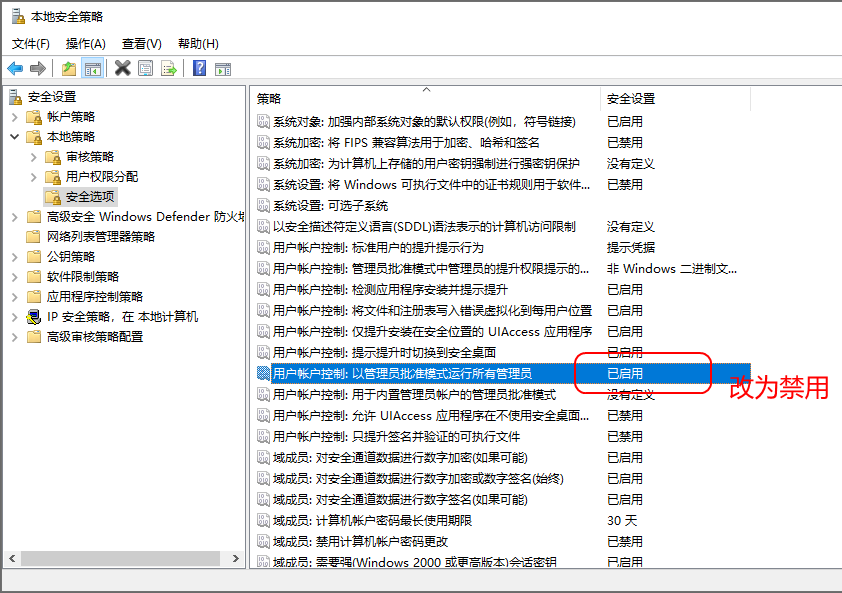Click the Properties toolbar icon
Image resolution: width=842 pixels, height=593 pixels.
[146, 69]
